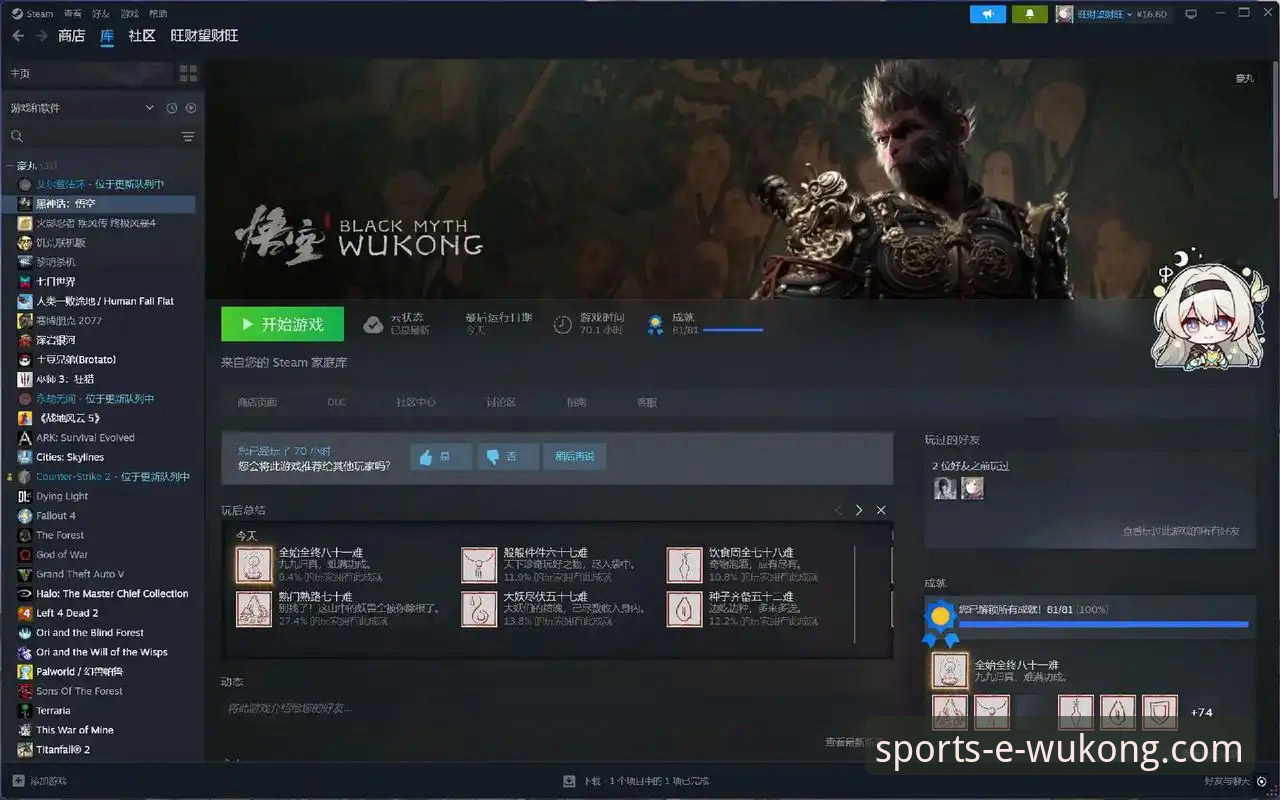The height and width of the screenshot is (800, 1280).
Task: Open advanced filter settings icon in sidebar
Action: coord(187,137)
